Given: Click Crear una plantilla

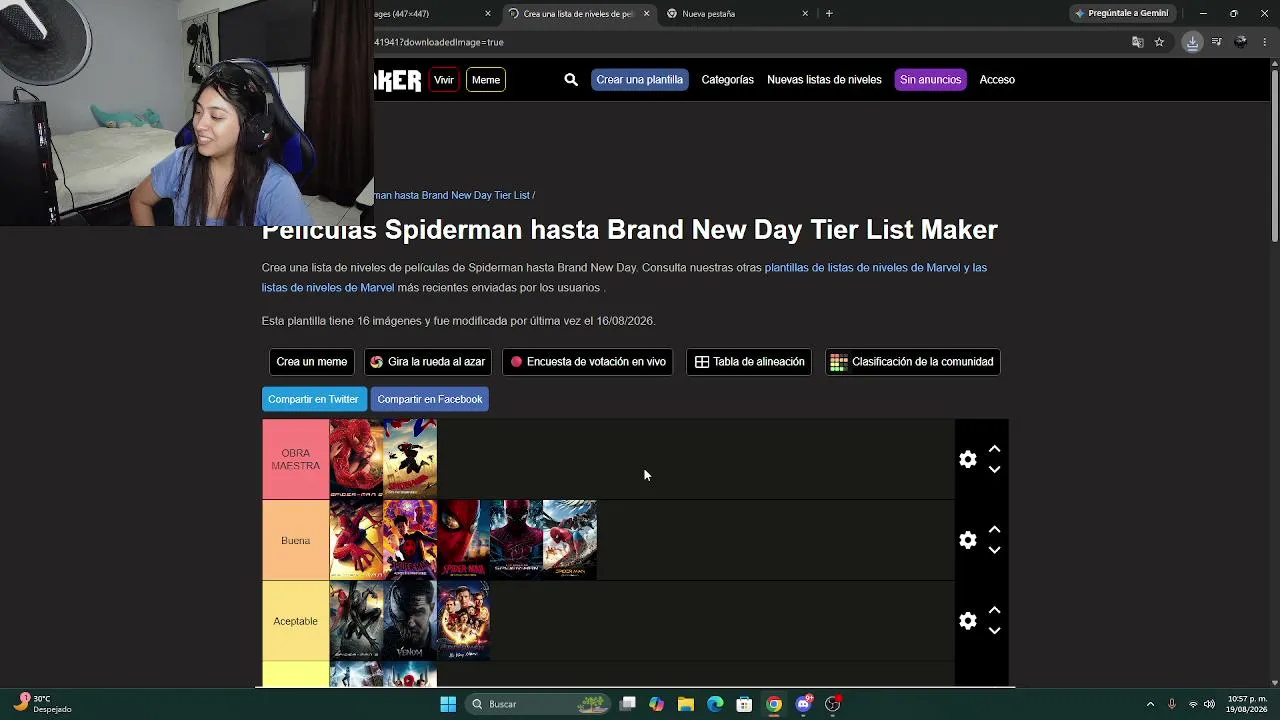Looking at the screenshot, I should pyautogui.click(x=639, y=80).
